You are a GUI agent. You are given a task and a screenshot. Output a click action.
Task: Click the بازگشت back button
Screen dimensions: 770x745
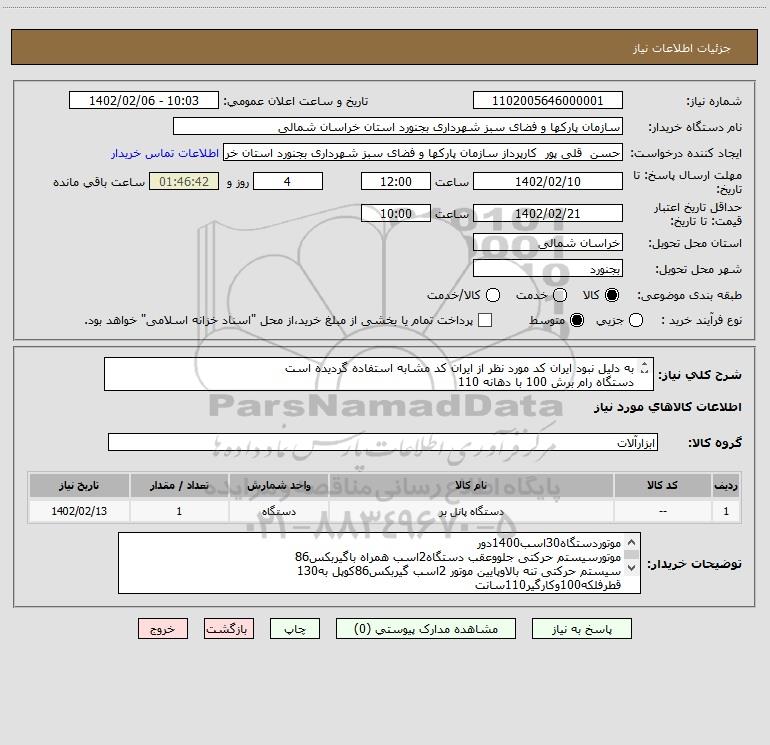click(229, 629)
